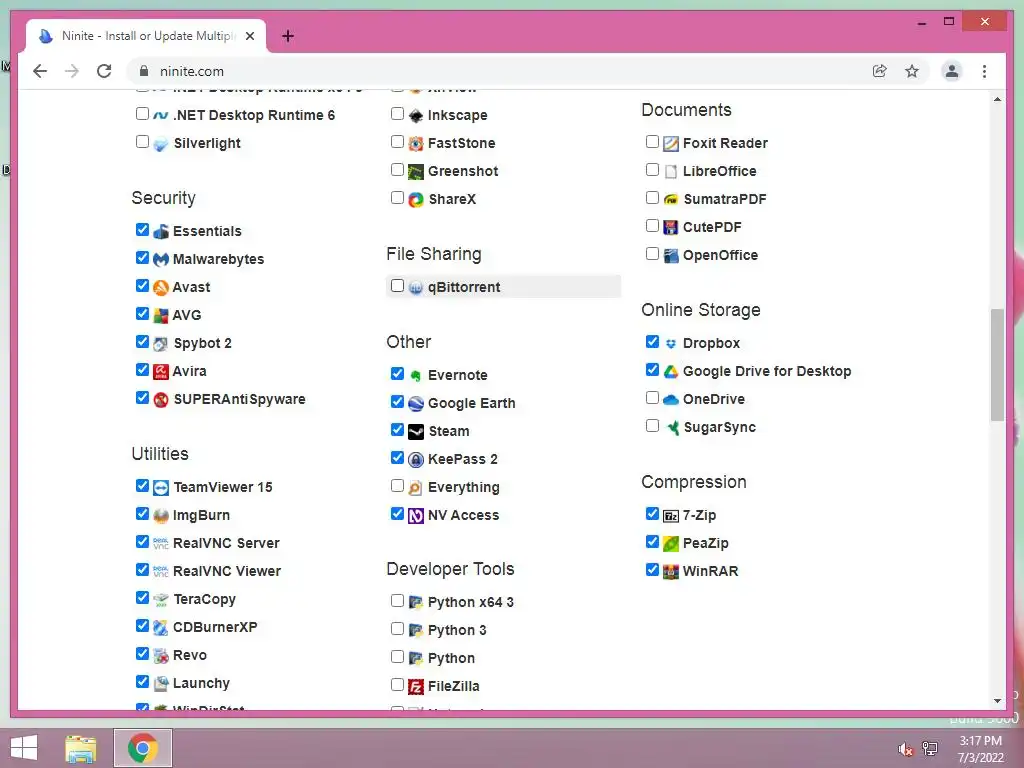Click the SumatraPDF icon
The image size is (1024, 768).
pyautogui.click(x=671, y=200)
